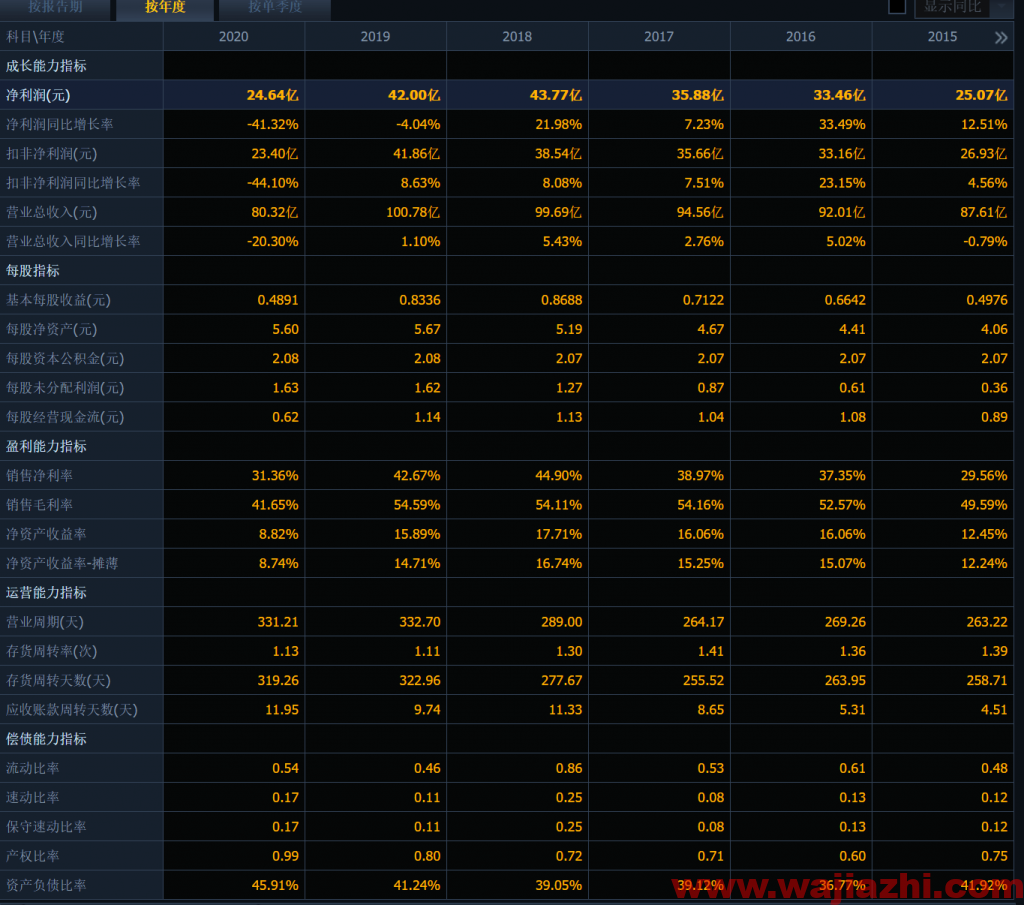The image size is (1024, 905).
Task: Click the revenue growth cell -20.30%
Action: point(272,242)
